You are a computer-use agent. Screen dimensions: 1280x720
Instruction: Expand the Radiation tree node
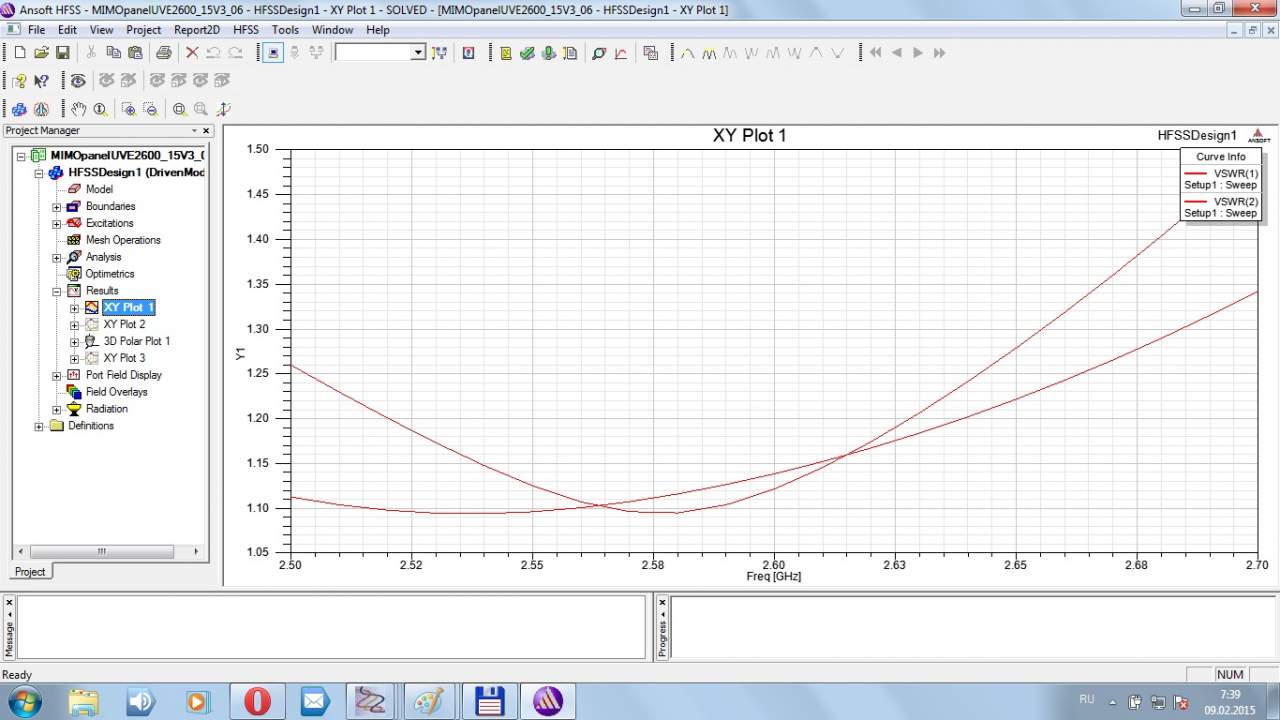pos(57,409)
